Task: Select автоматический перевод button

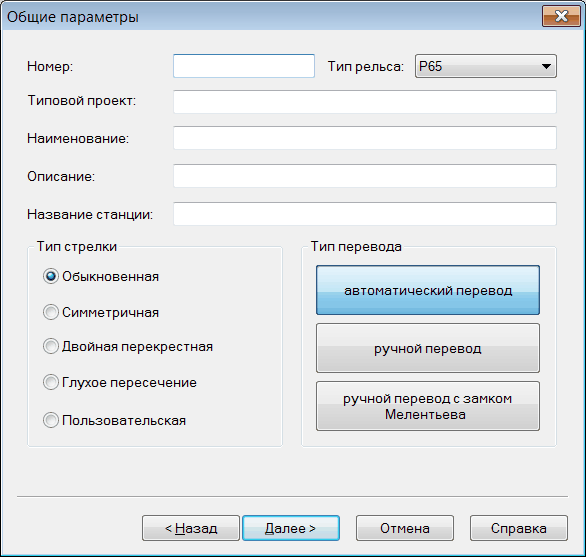Action: pyautogui.click(x=428, y=290)
